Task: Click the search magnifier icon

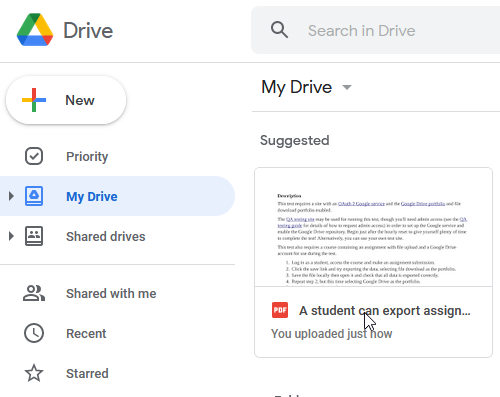Action: (279, 30)
